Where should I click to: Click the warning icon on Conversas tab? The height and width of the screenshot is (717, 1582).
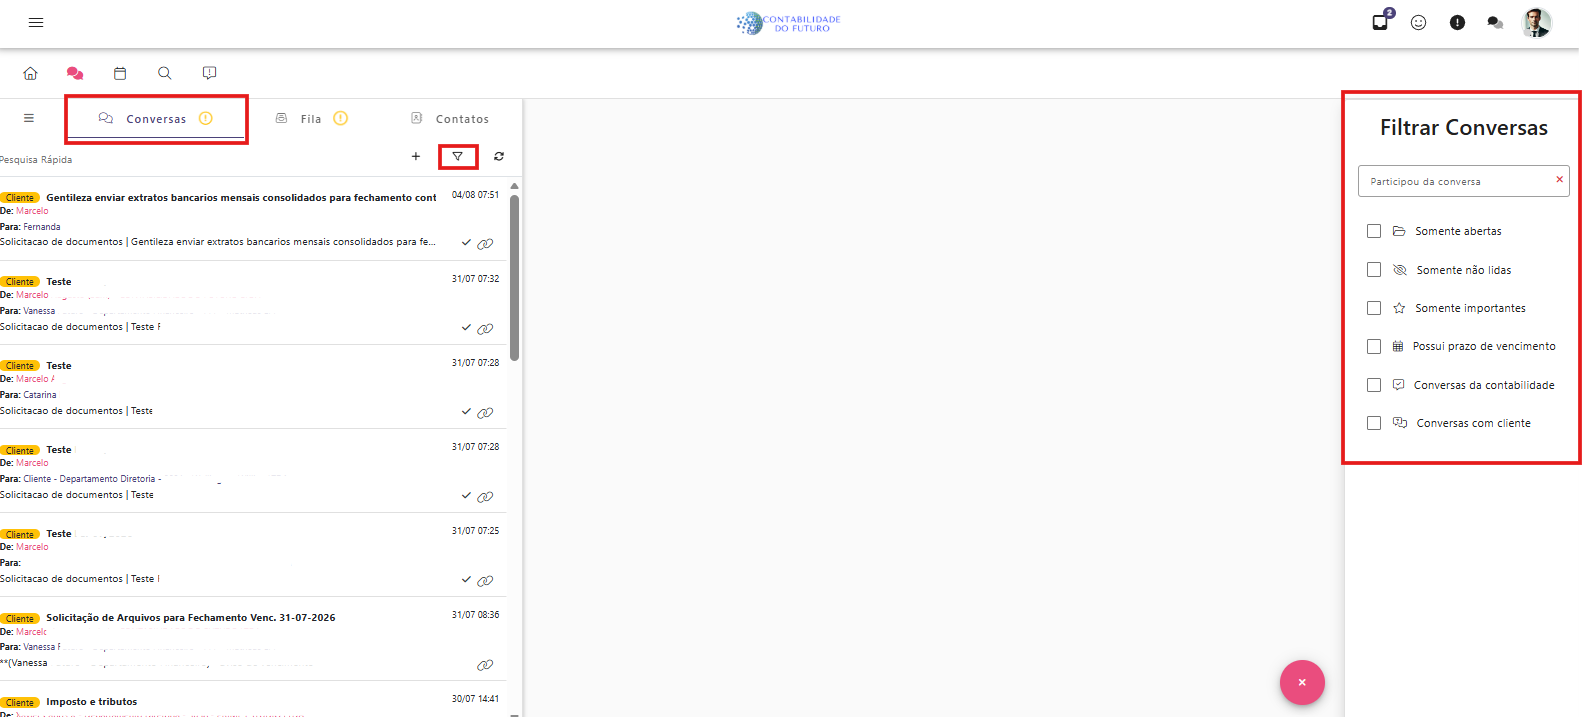206,118
